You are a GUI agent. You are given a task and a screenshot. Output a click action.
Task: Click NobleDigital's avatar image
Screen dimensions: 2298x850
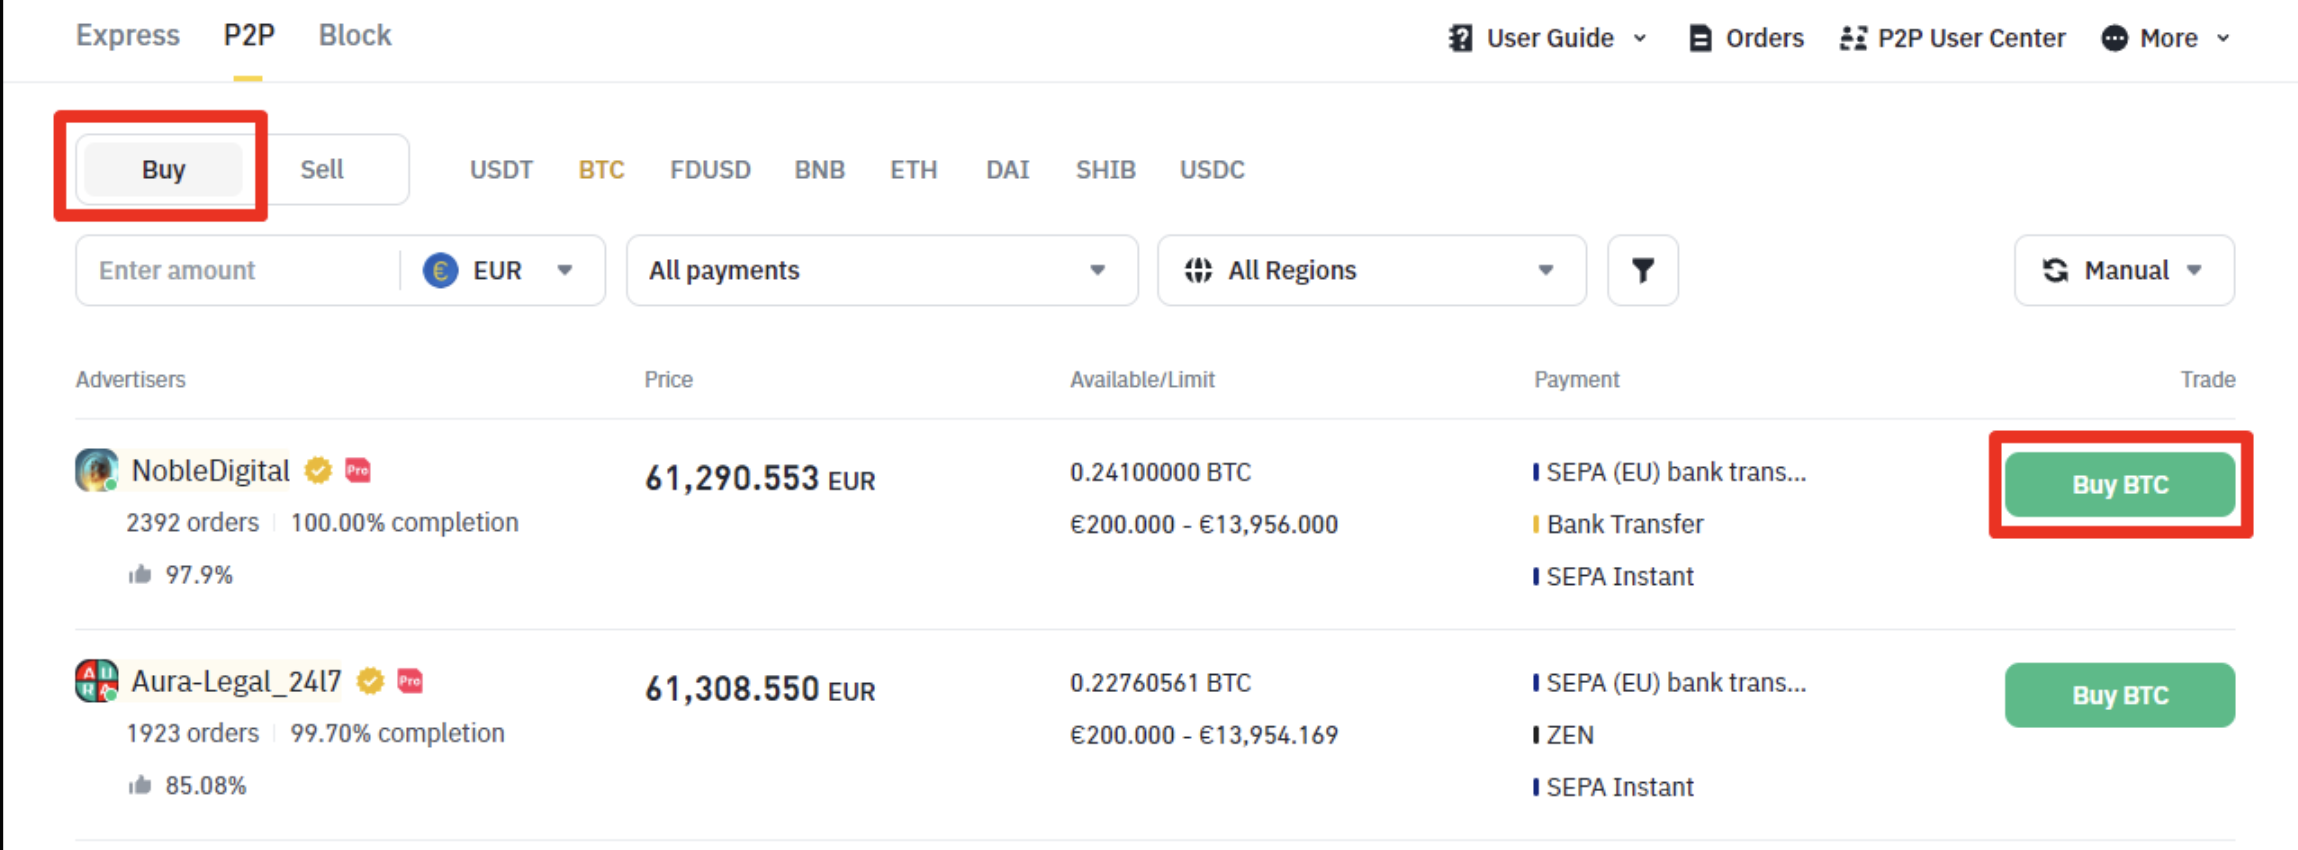96,470
